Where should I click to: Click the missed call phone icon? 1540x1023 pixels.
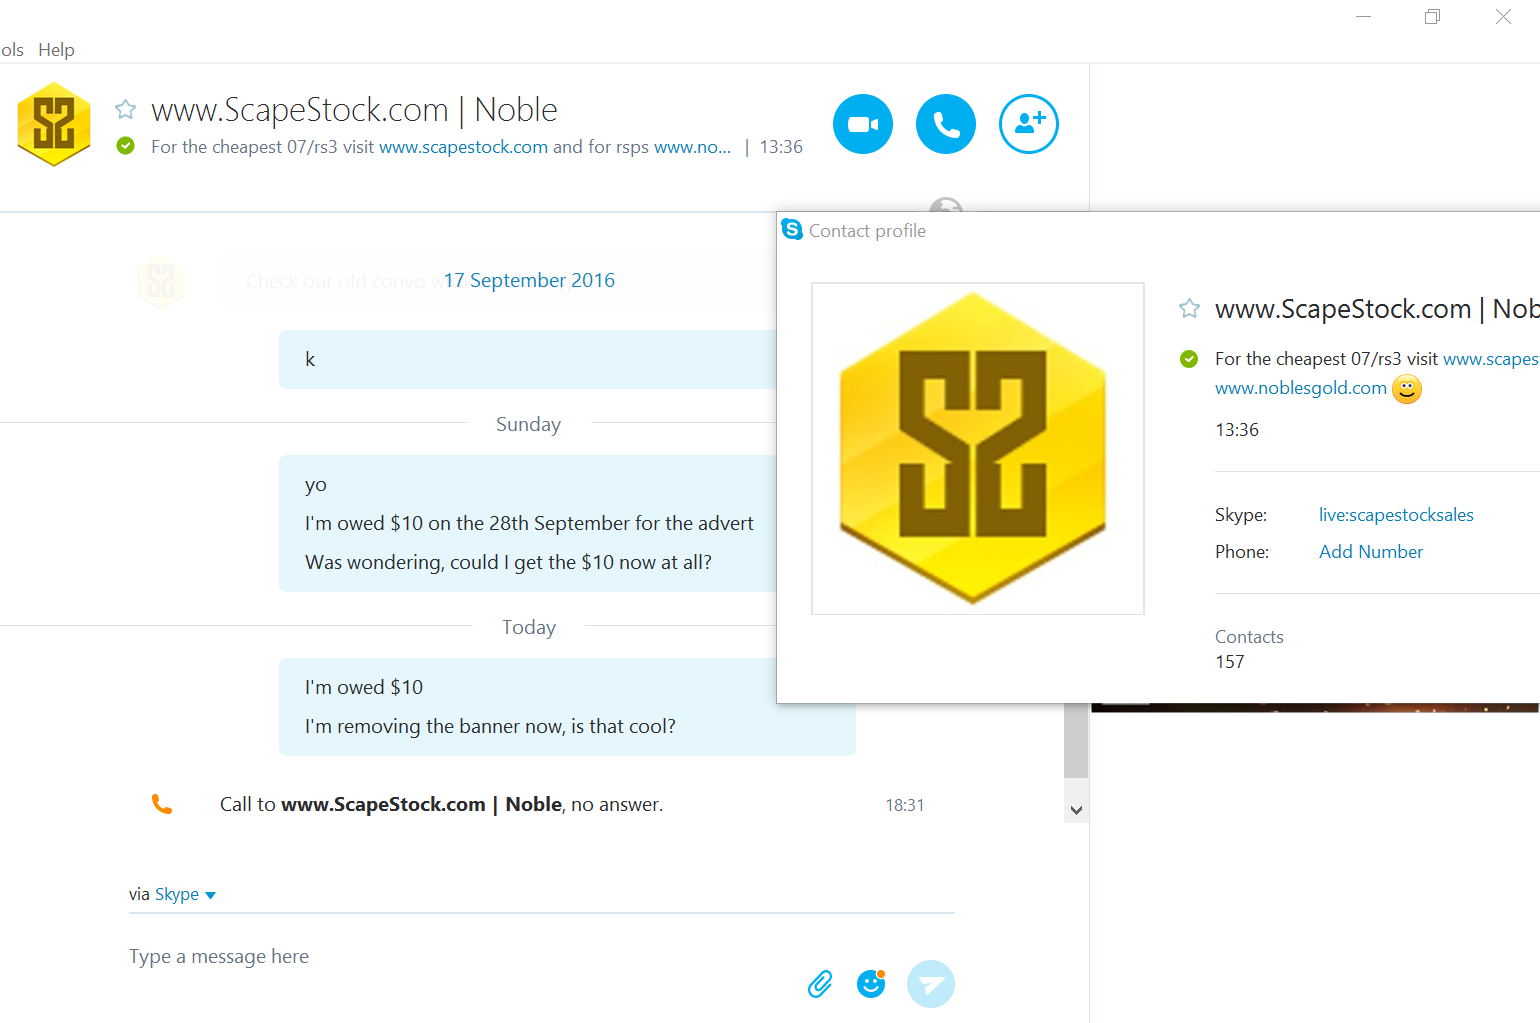coord(162,804)
